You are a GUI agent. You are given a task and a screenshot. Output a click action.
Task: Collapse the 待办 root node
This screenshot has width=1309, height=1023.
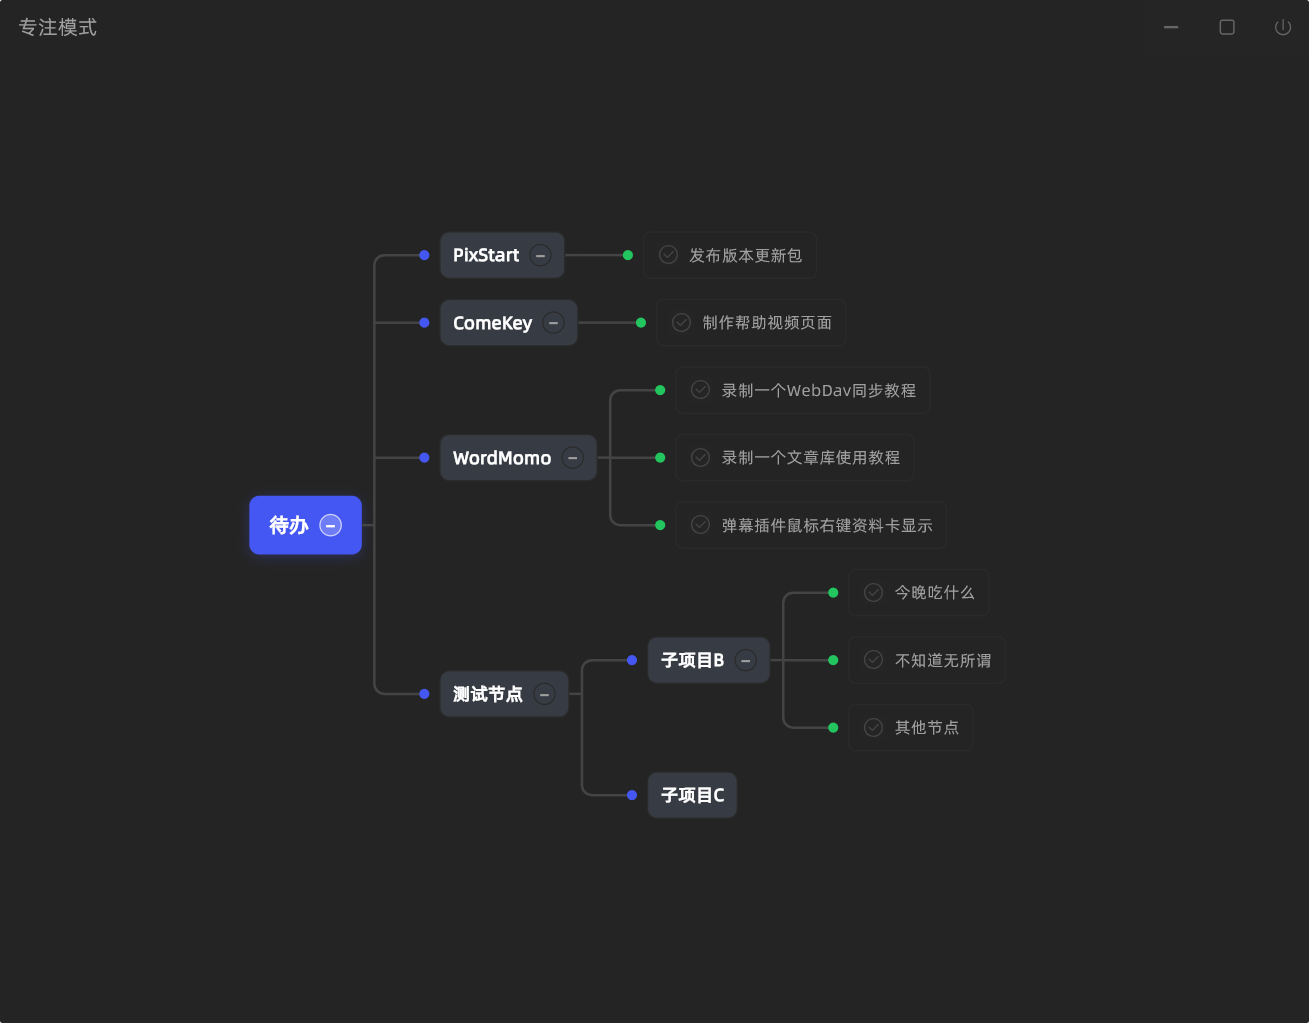[x=330, y=525]
